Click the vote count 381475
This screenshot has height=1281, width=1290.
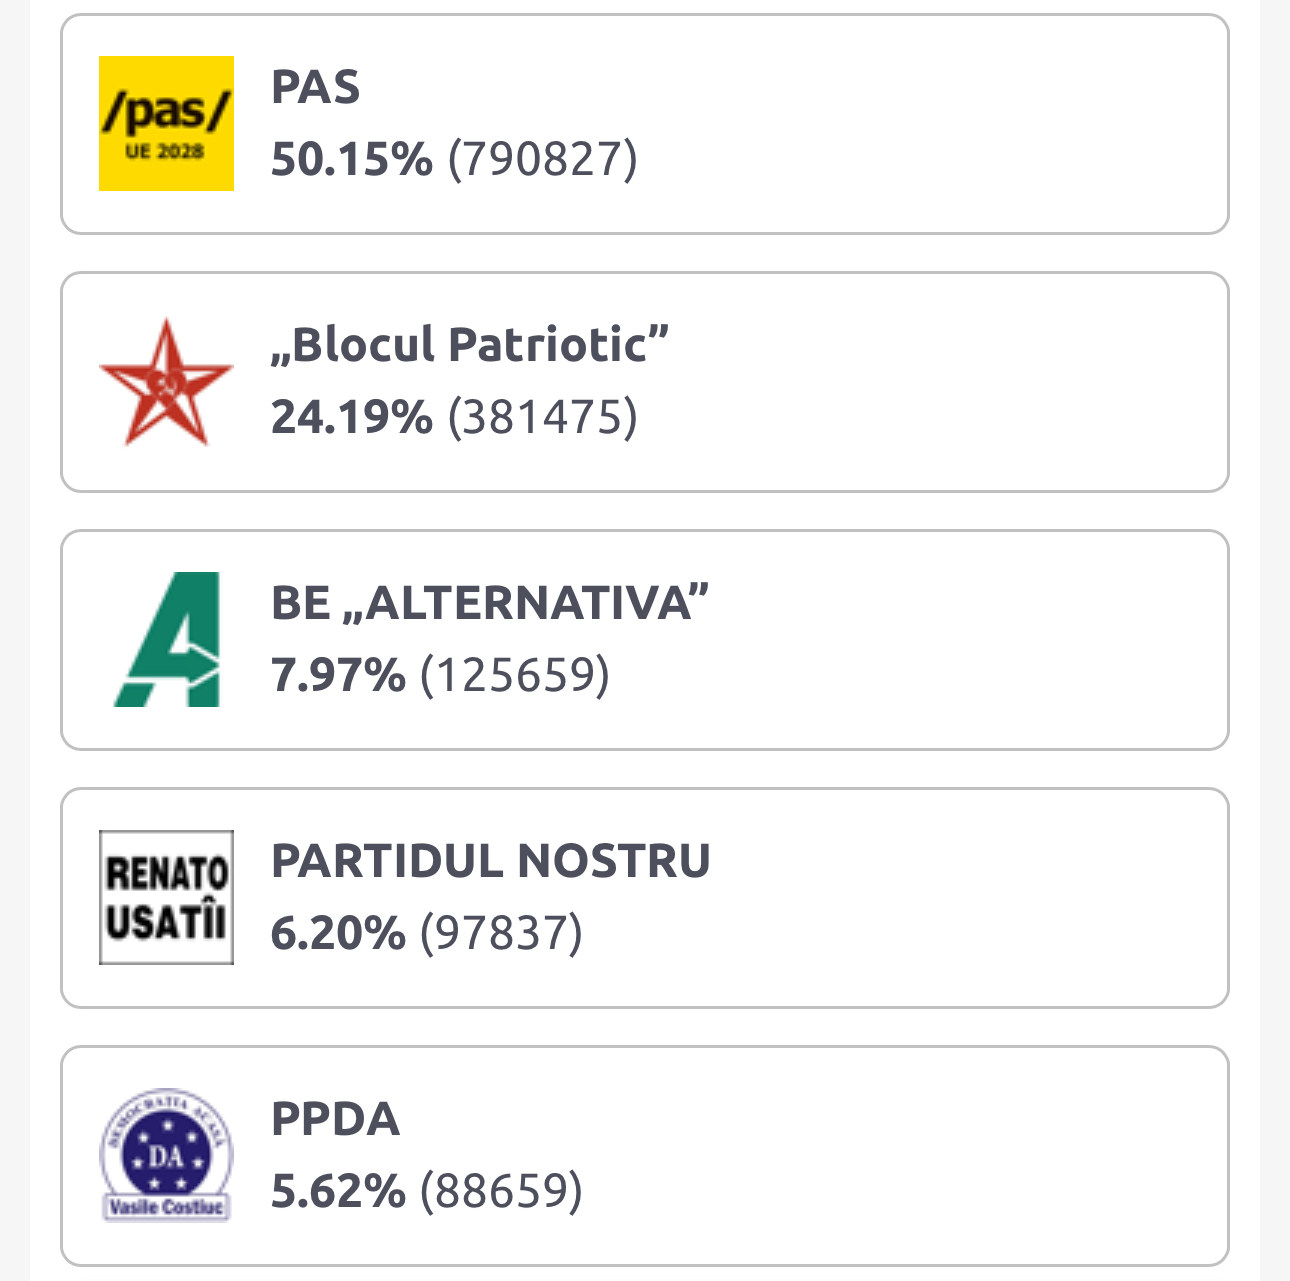[542, 417]
